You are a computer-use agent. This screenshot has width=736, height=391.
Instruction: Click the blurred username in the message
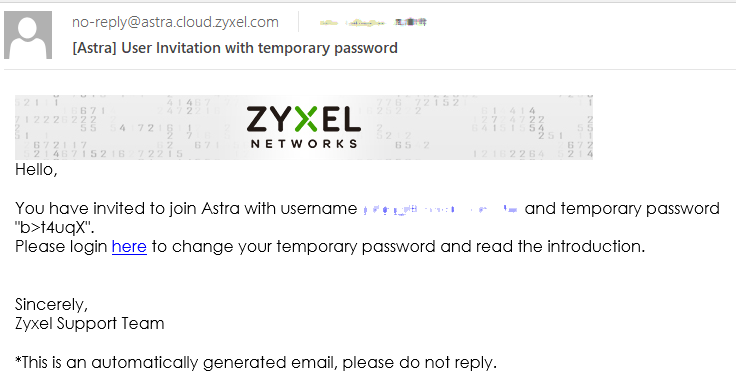click(440, 209)
